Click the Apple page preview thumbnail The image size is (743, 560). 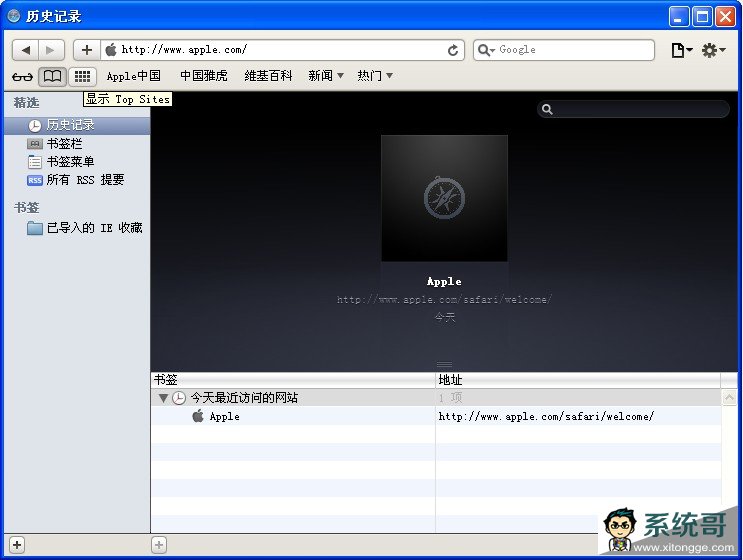tap(444, 198)
